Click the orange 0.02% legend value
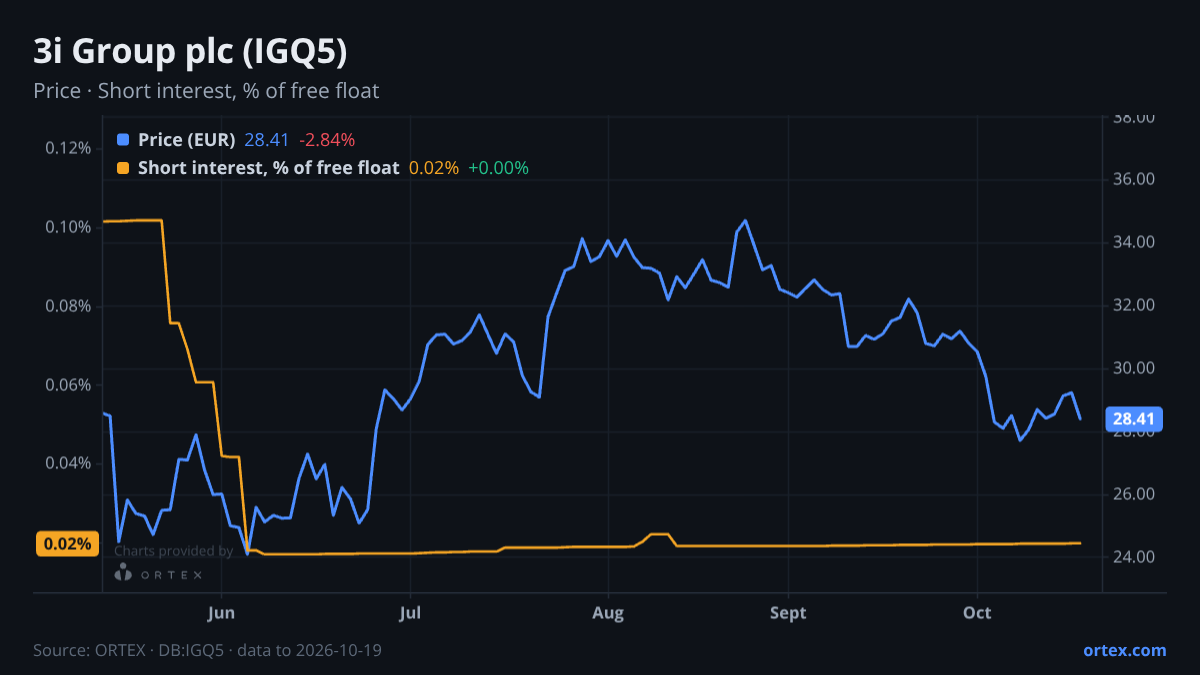The height and width of the screenshot is (675, 1200). pyautogui.click(x=434, y=168)
